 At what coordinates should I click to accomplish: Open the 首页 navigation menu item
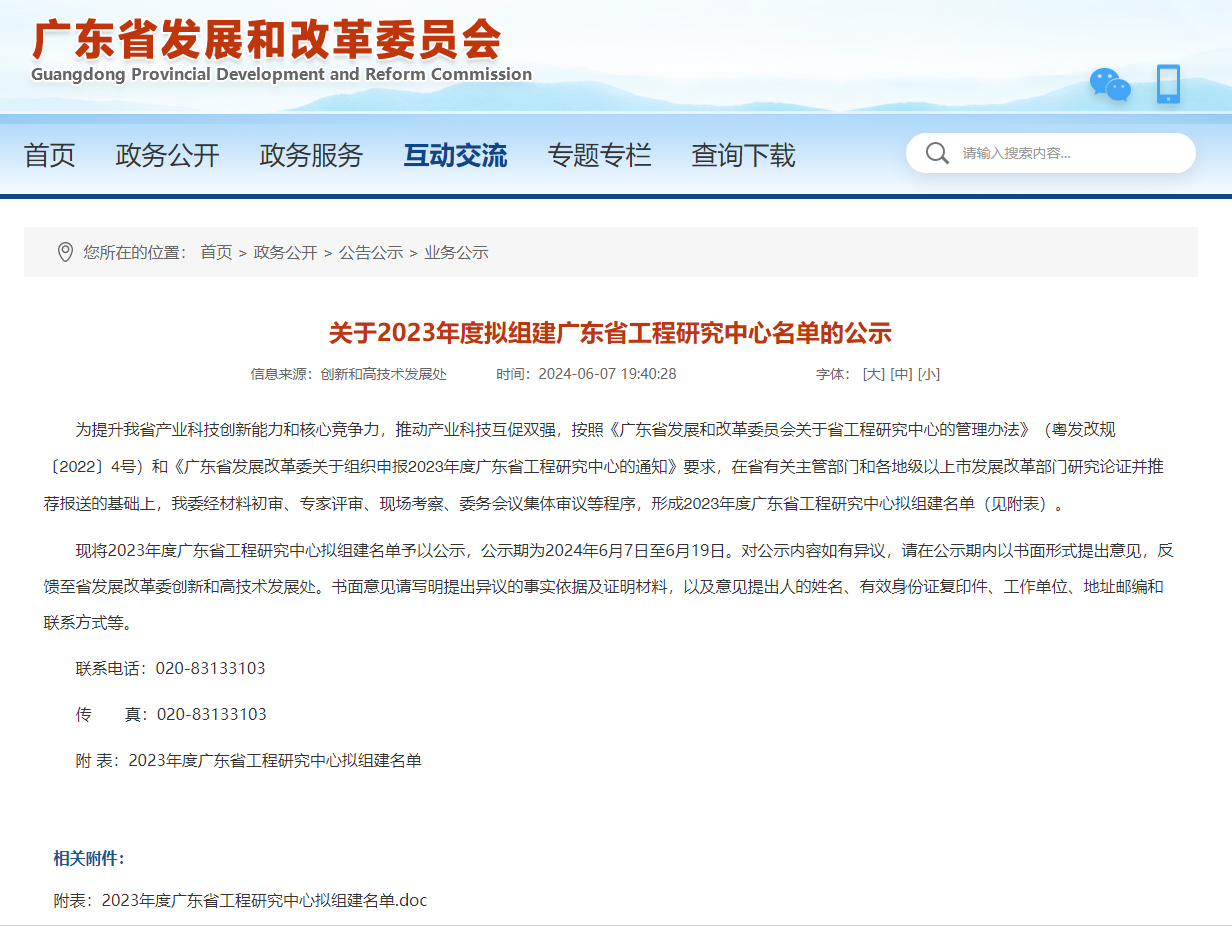50,155
